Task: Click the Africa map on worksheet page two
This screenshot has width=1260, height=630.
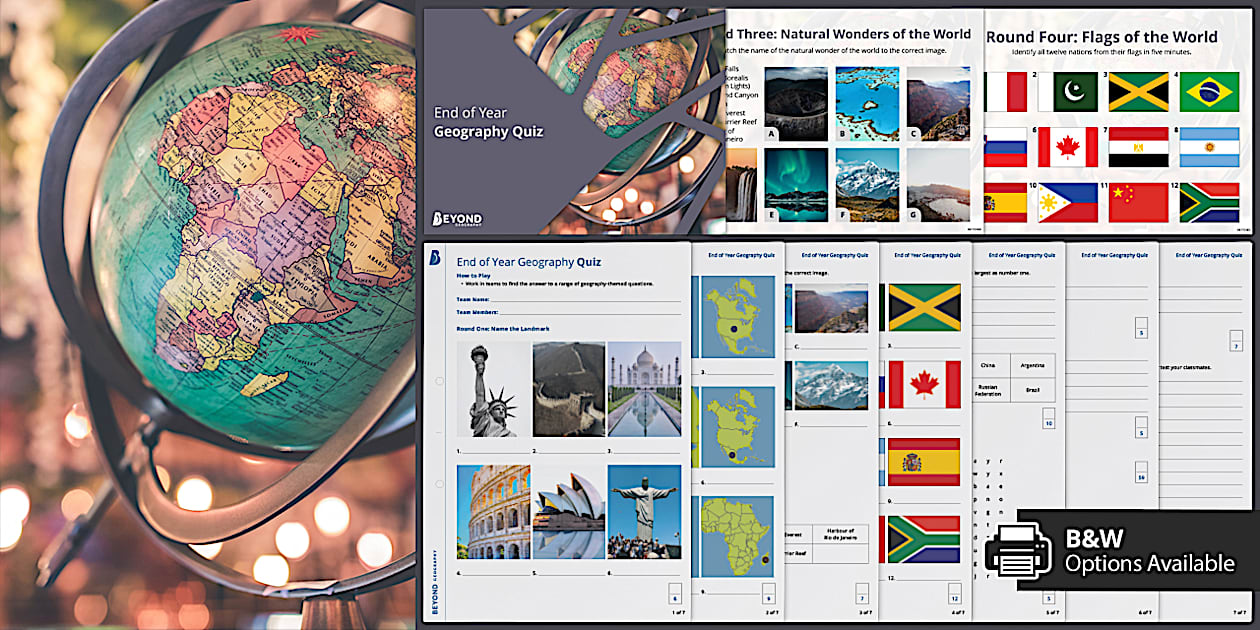Action: pos(737,536)
